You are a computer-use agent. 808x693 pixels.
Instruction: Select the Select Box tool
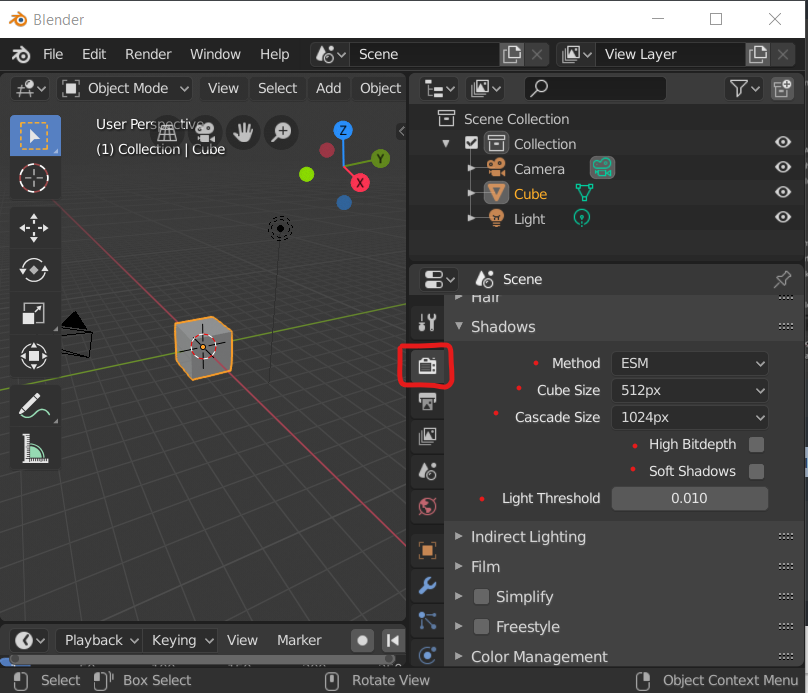click(x=35, y=136)
